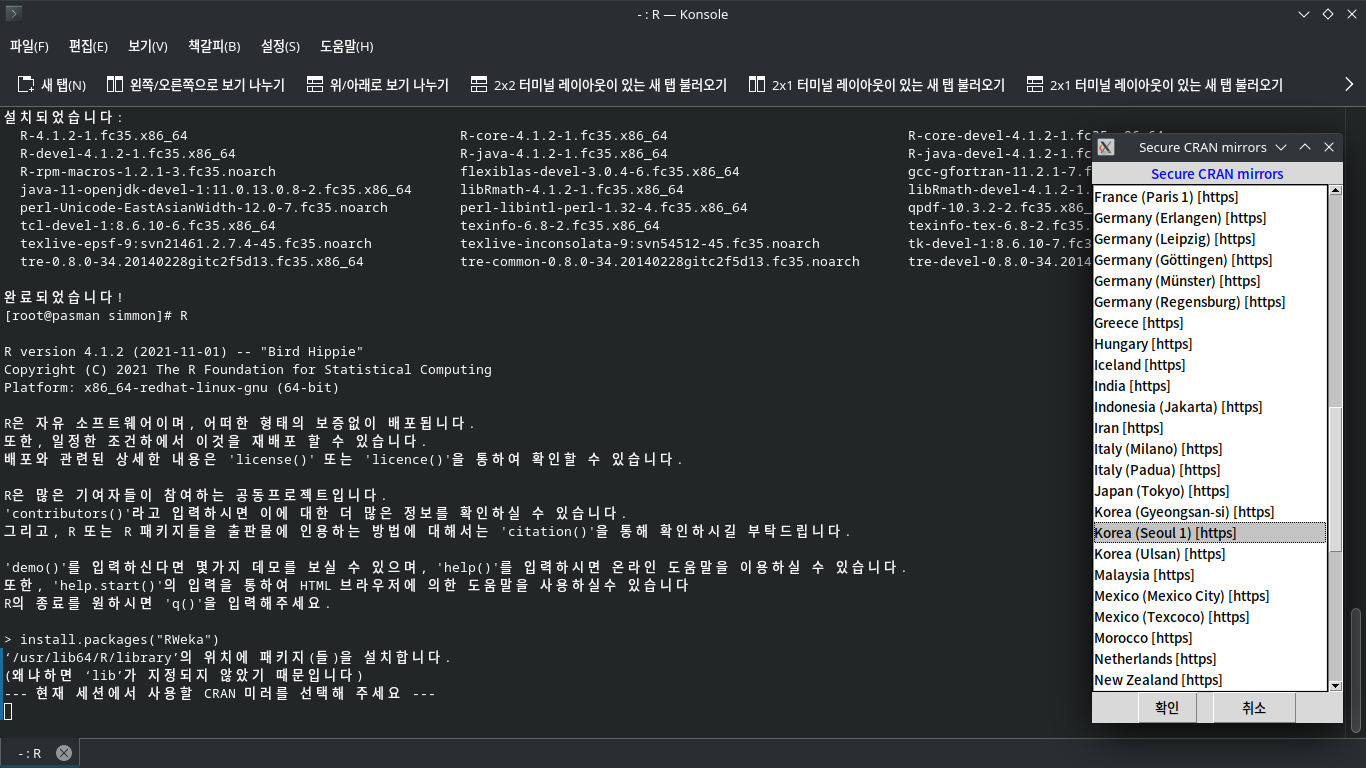Image resolution: width=1366 pixels, height=768 pixels.
Task: Click 취소 button in CRAN mirrors dialog
Action: click(x=1254, y=707)
